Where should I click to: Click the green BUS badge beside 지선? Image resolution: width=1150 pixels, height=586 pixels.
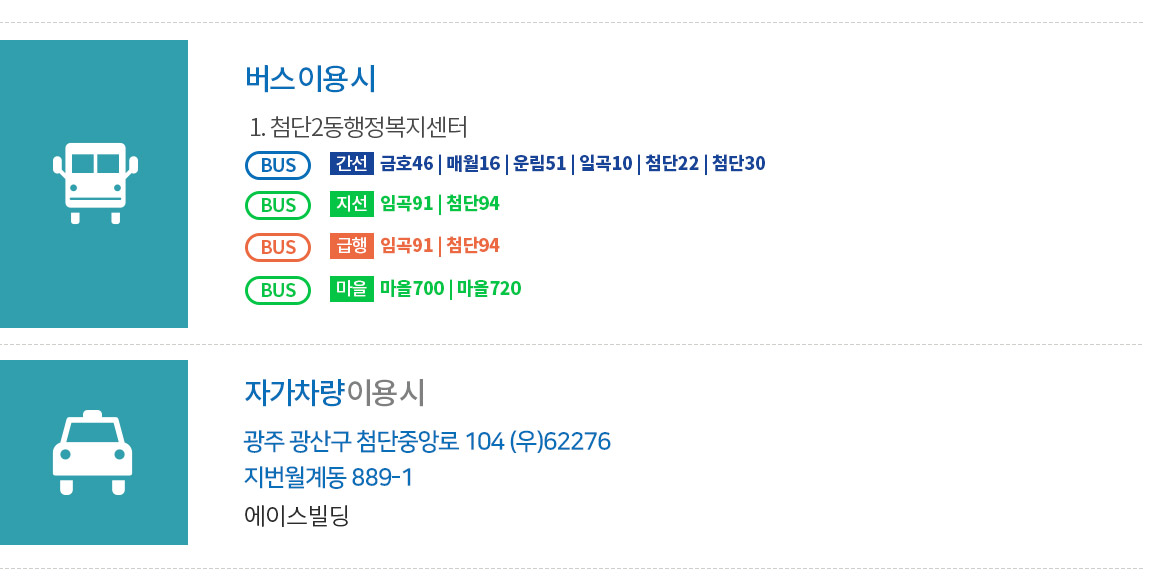(x=277, y=205)
